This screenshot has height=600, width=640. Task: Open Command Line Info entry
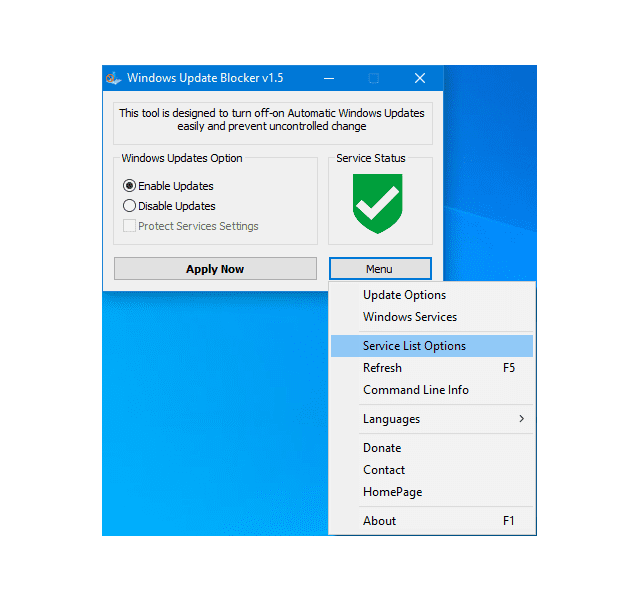pos(432,390)
